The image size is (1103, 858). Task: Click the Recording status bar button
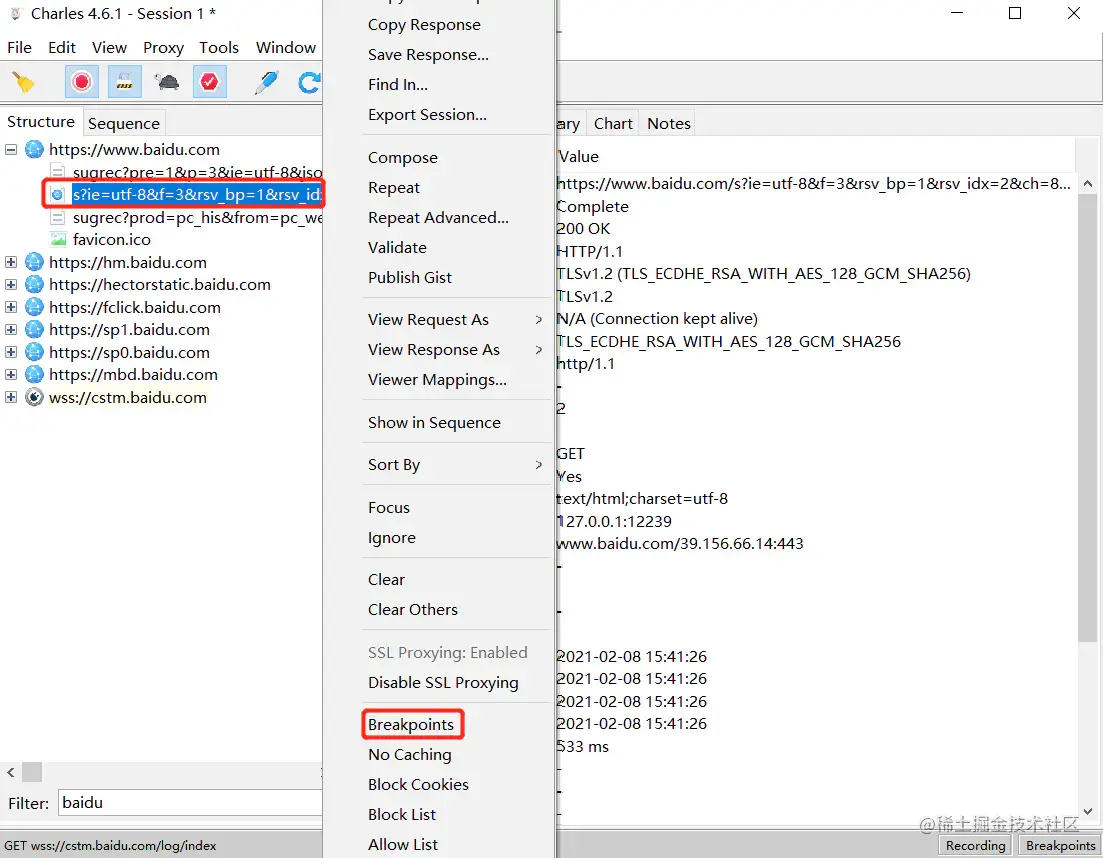[x=975, y=845]
